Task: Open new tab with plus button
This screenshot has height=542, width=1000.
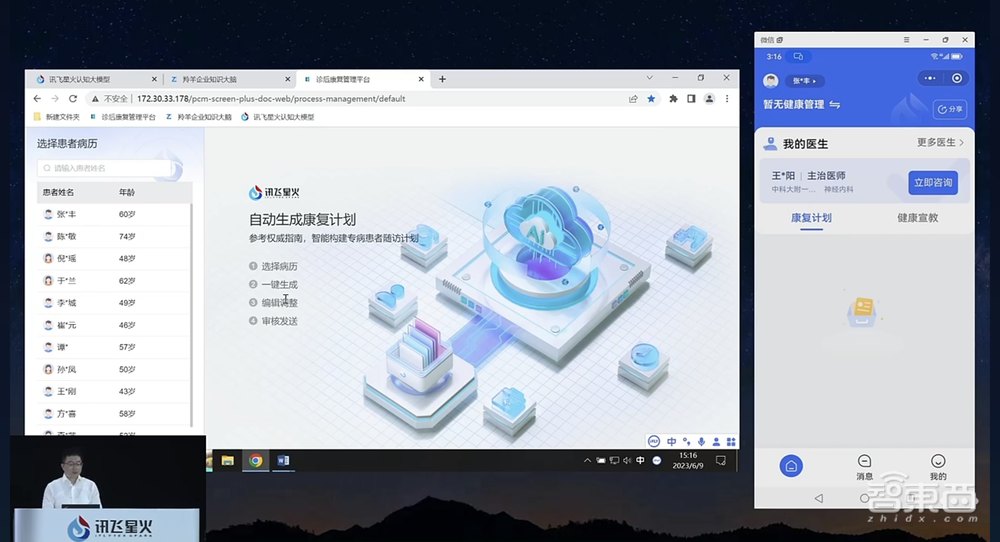Action: pos(443,79)
